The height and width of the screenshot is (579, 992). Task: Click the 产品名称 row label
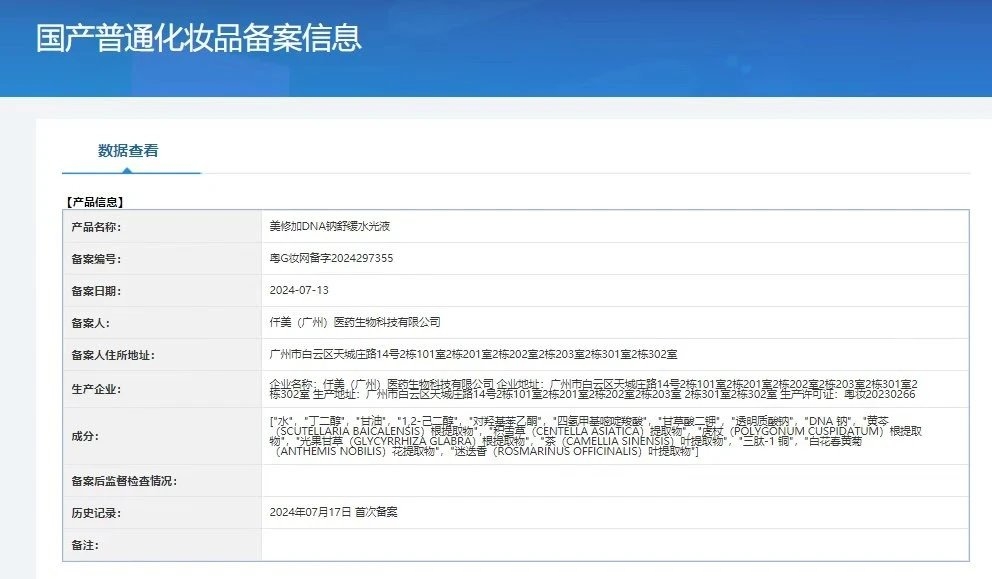pos(96,227)
